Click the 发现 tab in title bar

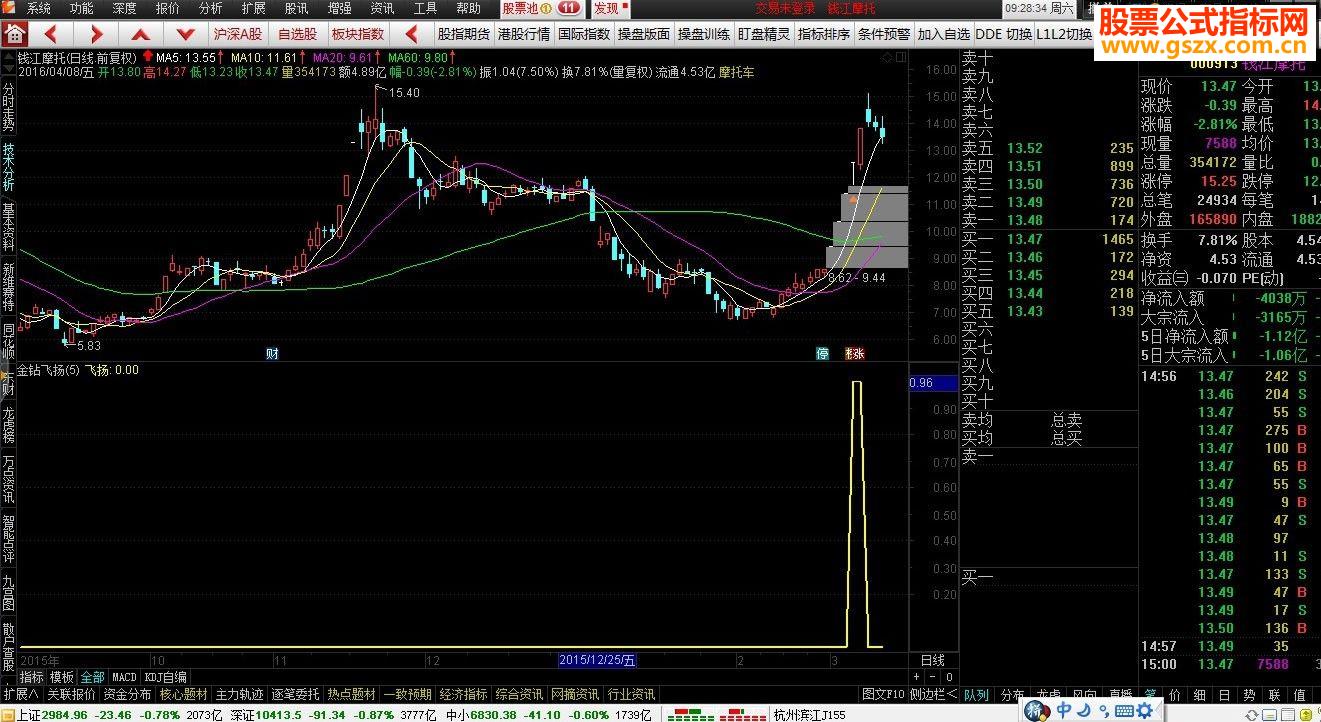tap(610, 8)
